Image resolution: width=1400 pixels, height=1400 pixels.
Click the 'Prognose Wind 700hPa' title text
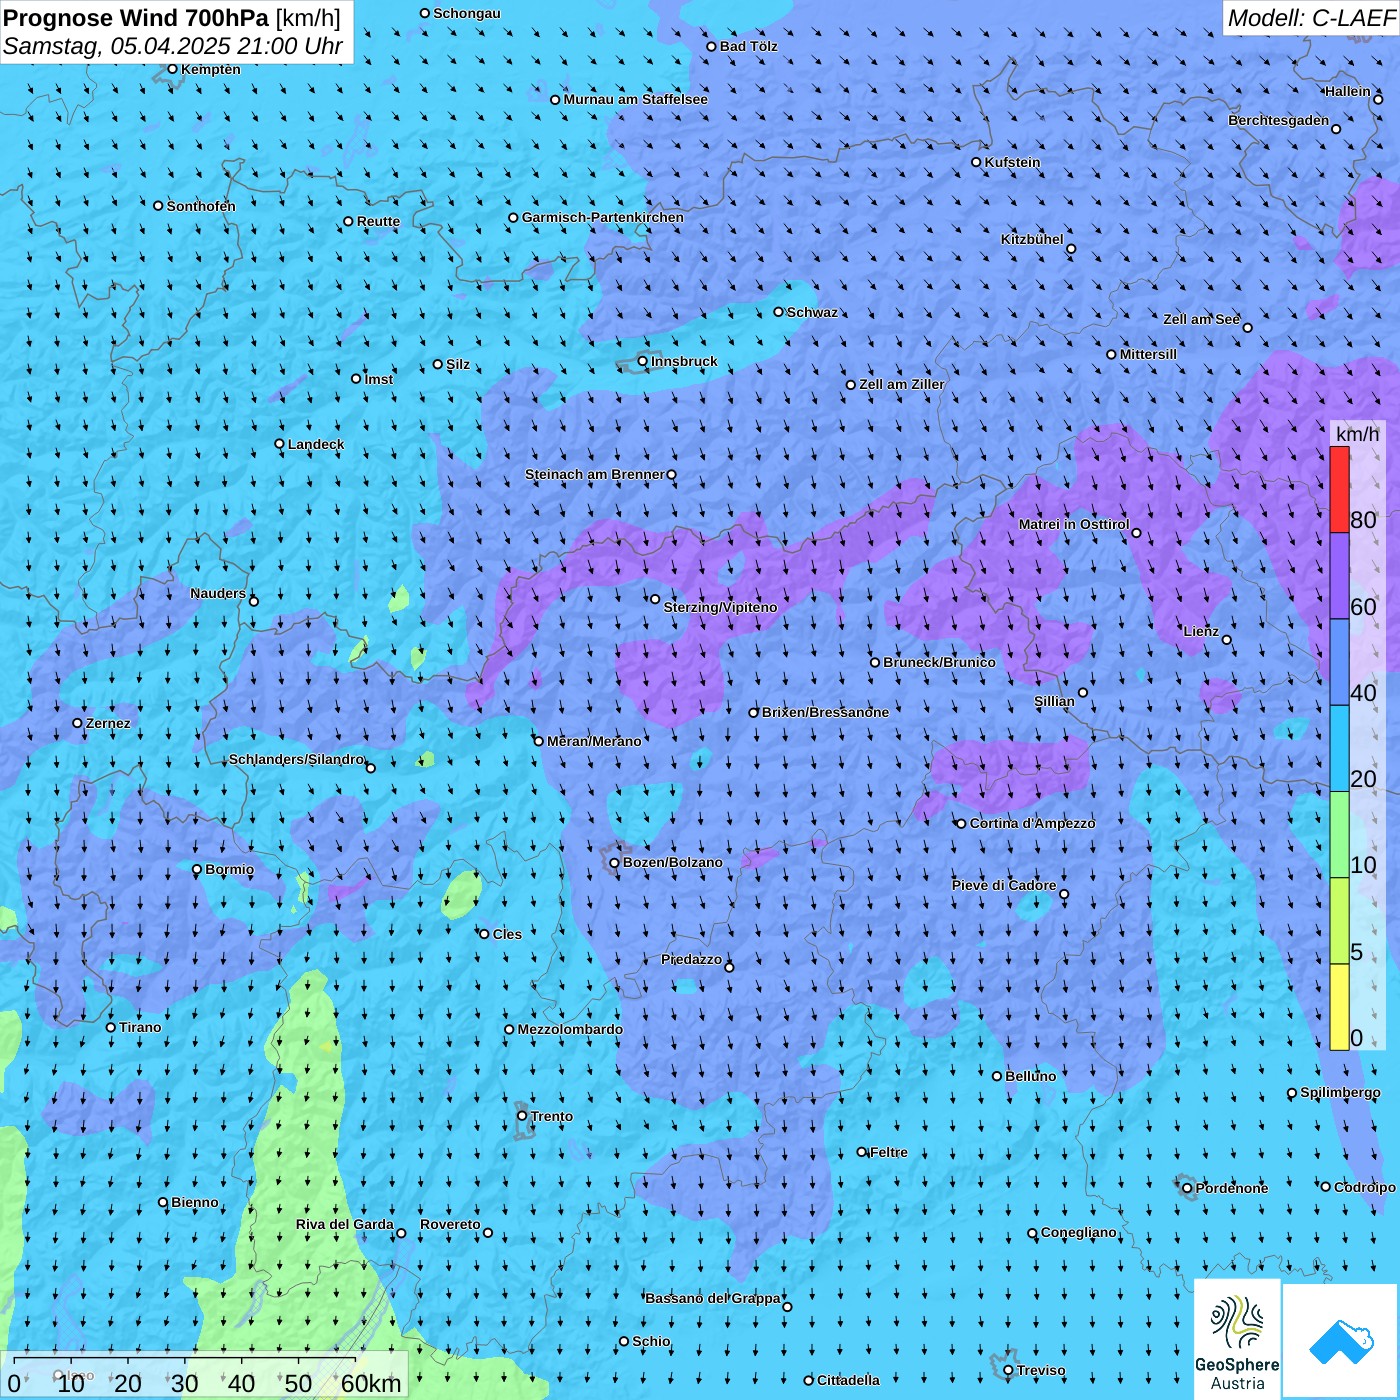point(137,17)
